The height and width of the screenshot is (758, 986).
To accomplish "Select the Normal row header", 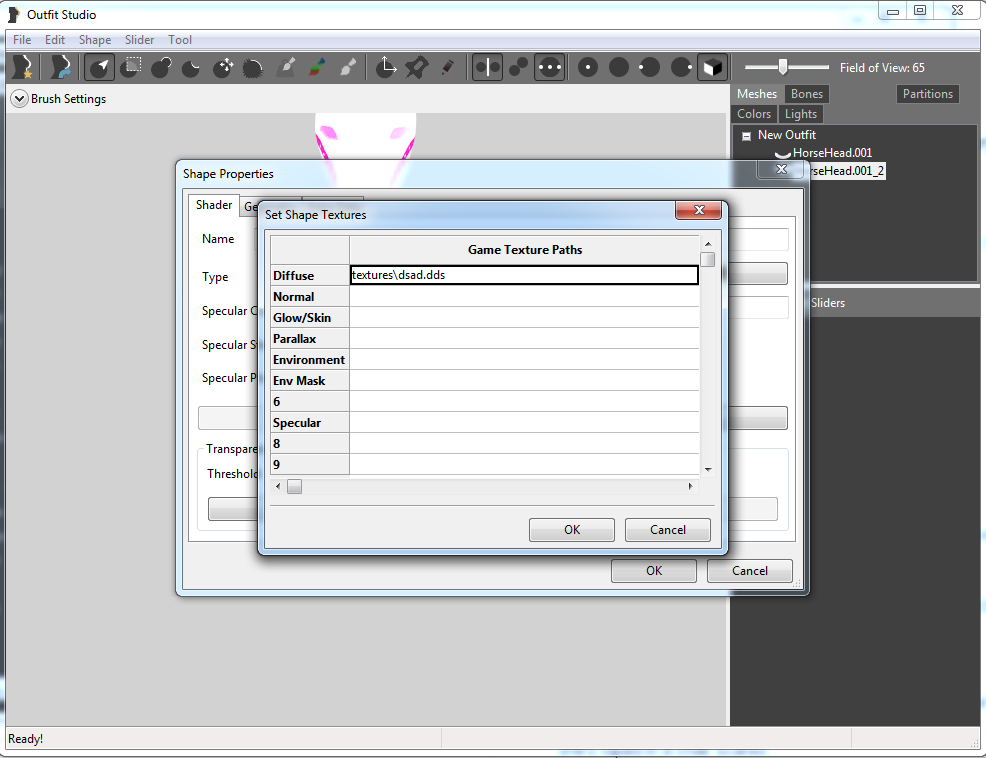I will 310,296.
